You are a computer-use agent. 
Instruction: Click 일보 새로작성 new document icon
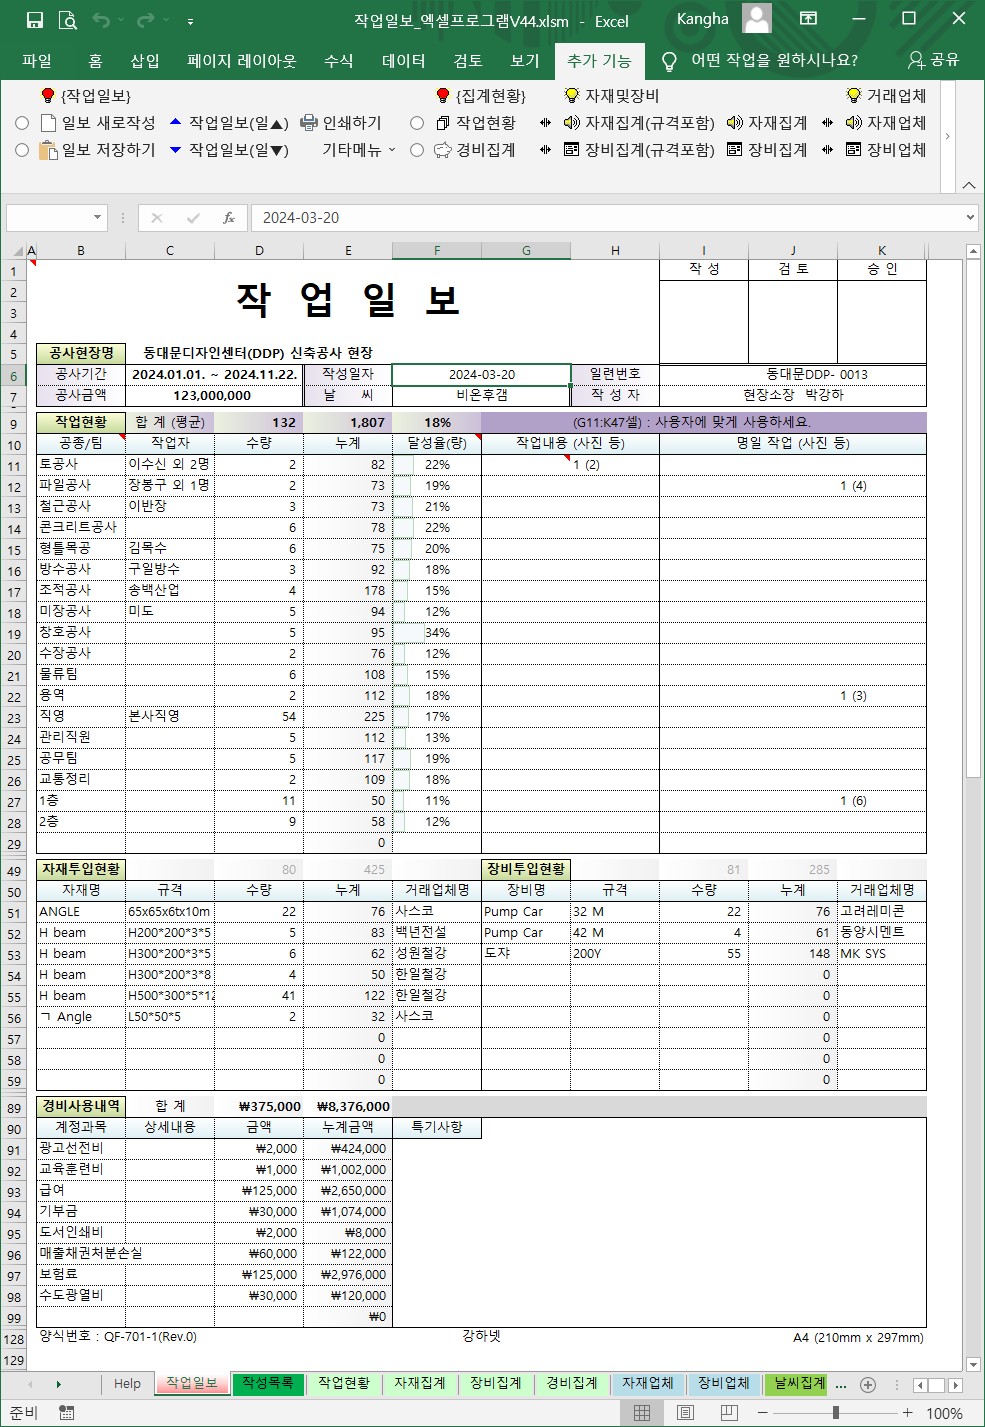click(x=48, y=123)
